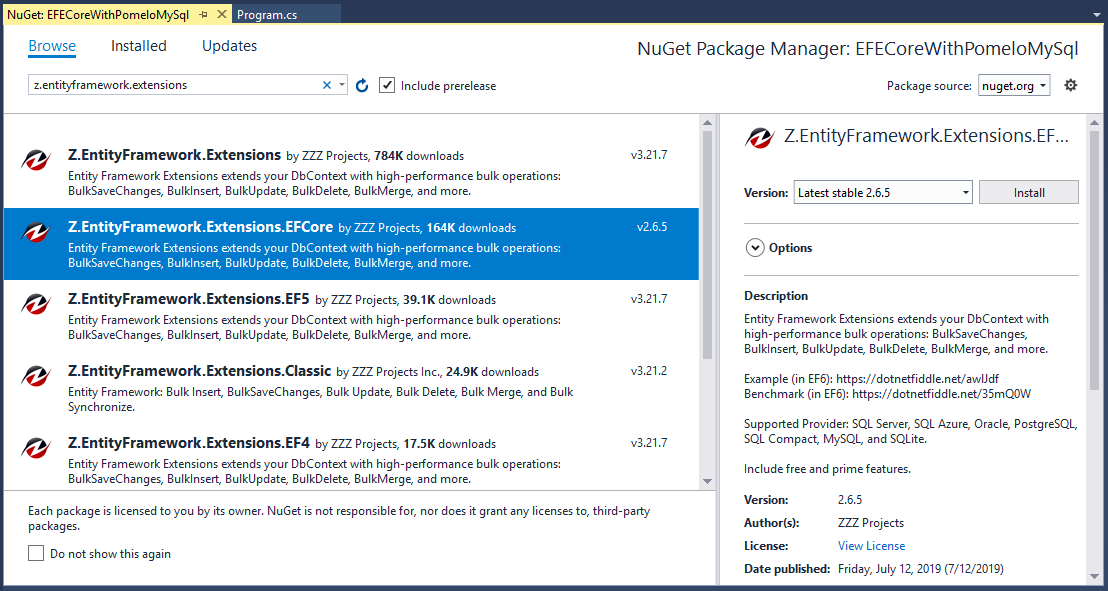Switch to Browse tab
Image resolution: width=1108 pixels, height=591 pixels.
(52, 46)
